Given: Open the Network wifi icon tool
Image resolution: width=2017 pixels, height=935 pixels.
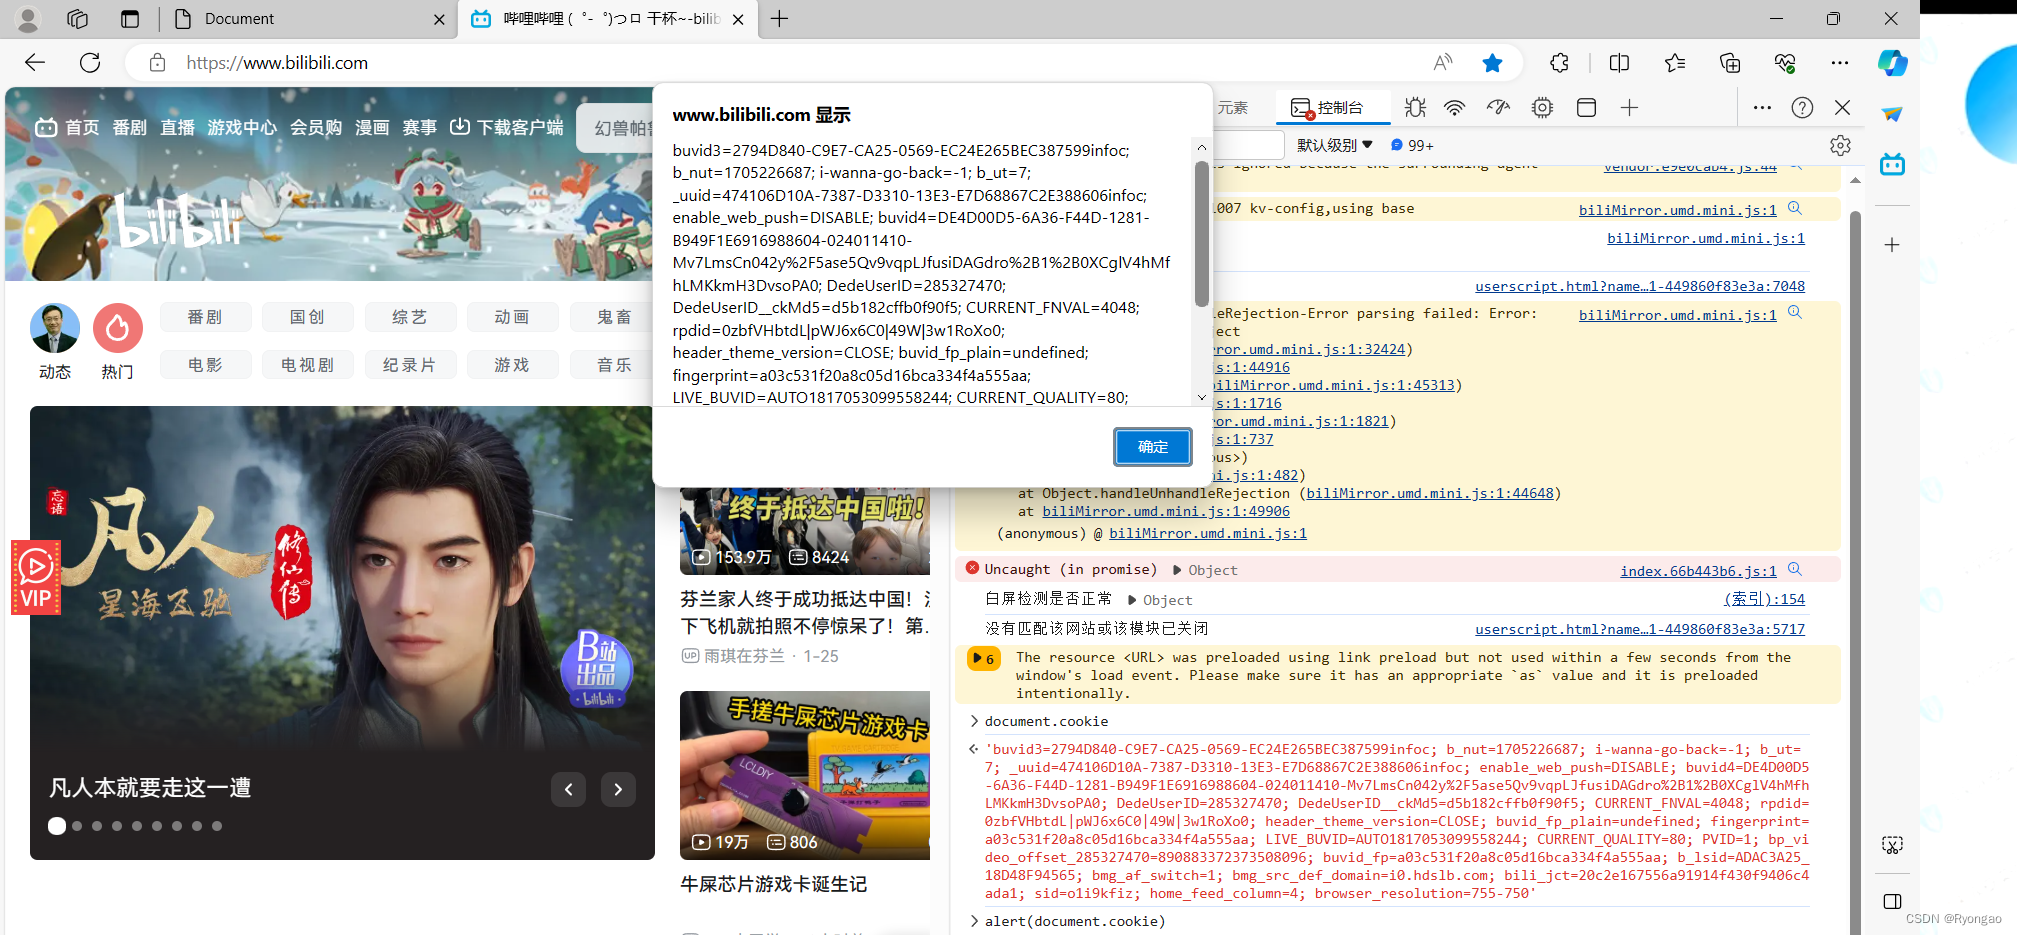Looking at the screenshot, I should (x=1455, y=108).
